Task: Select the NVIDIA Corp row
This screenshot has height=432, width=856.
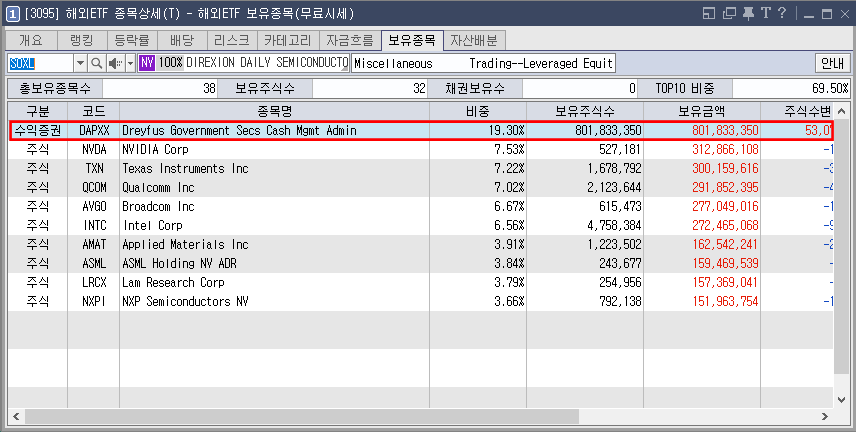Action: point(420,150)
